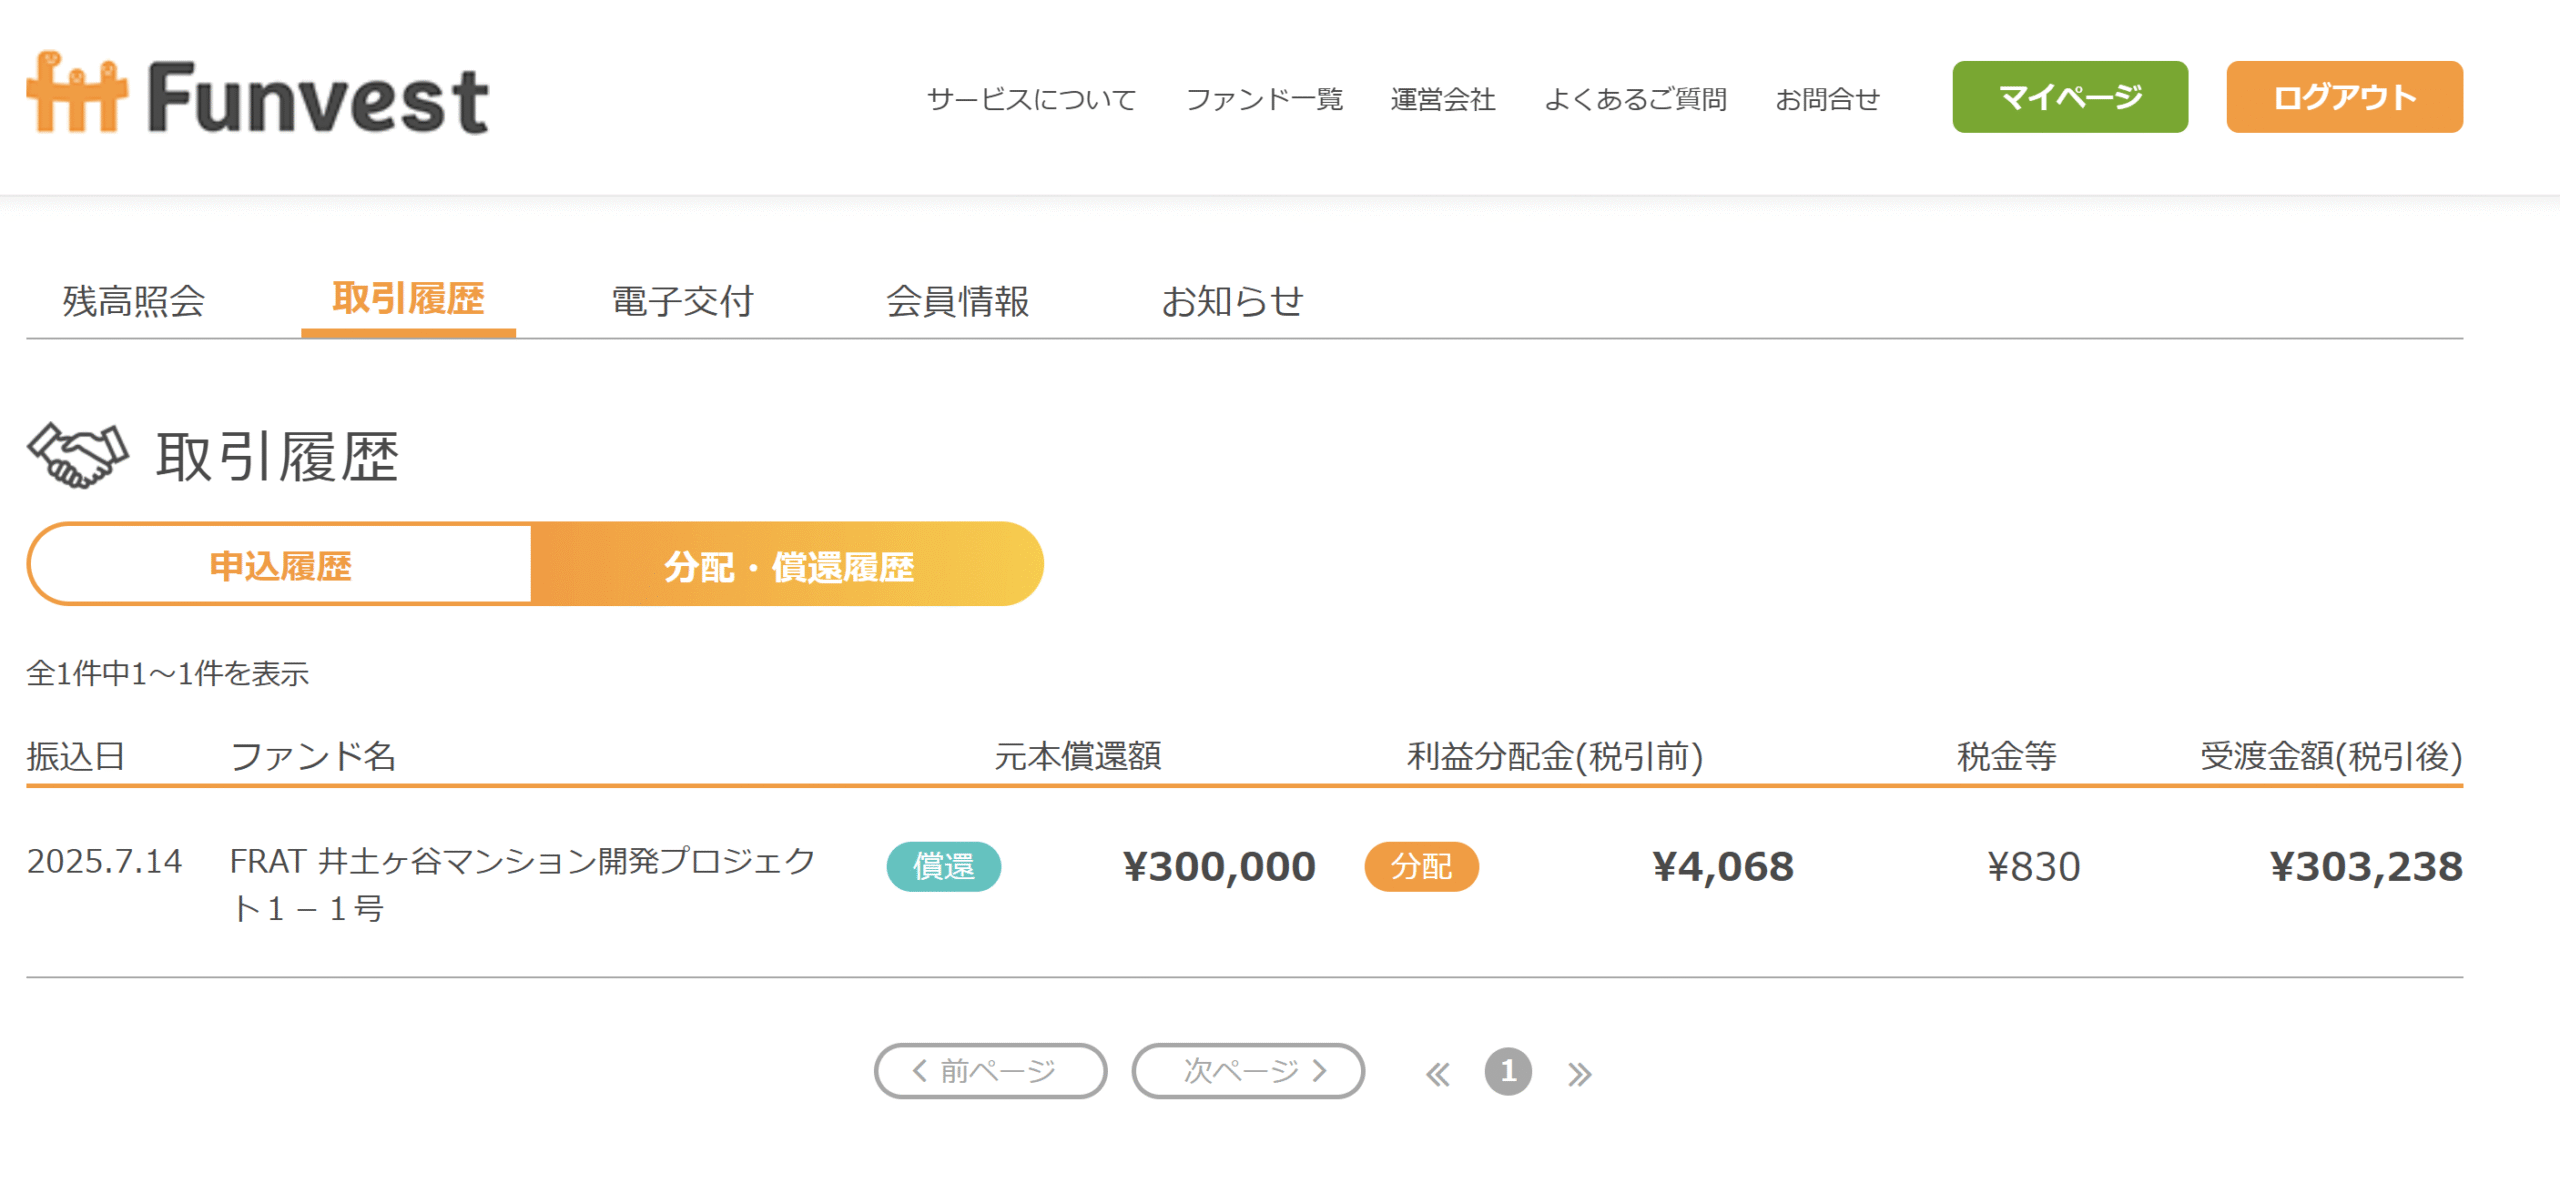This screenshot has width=2560, height=1183.
Task: Open FRAT 井土ヶ谷マンション開発プロジェクト fund row
Action: (x=1244, y=884)
